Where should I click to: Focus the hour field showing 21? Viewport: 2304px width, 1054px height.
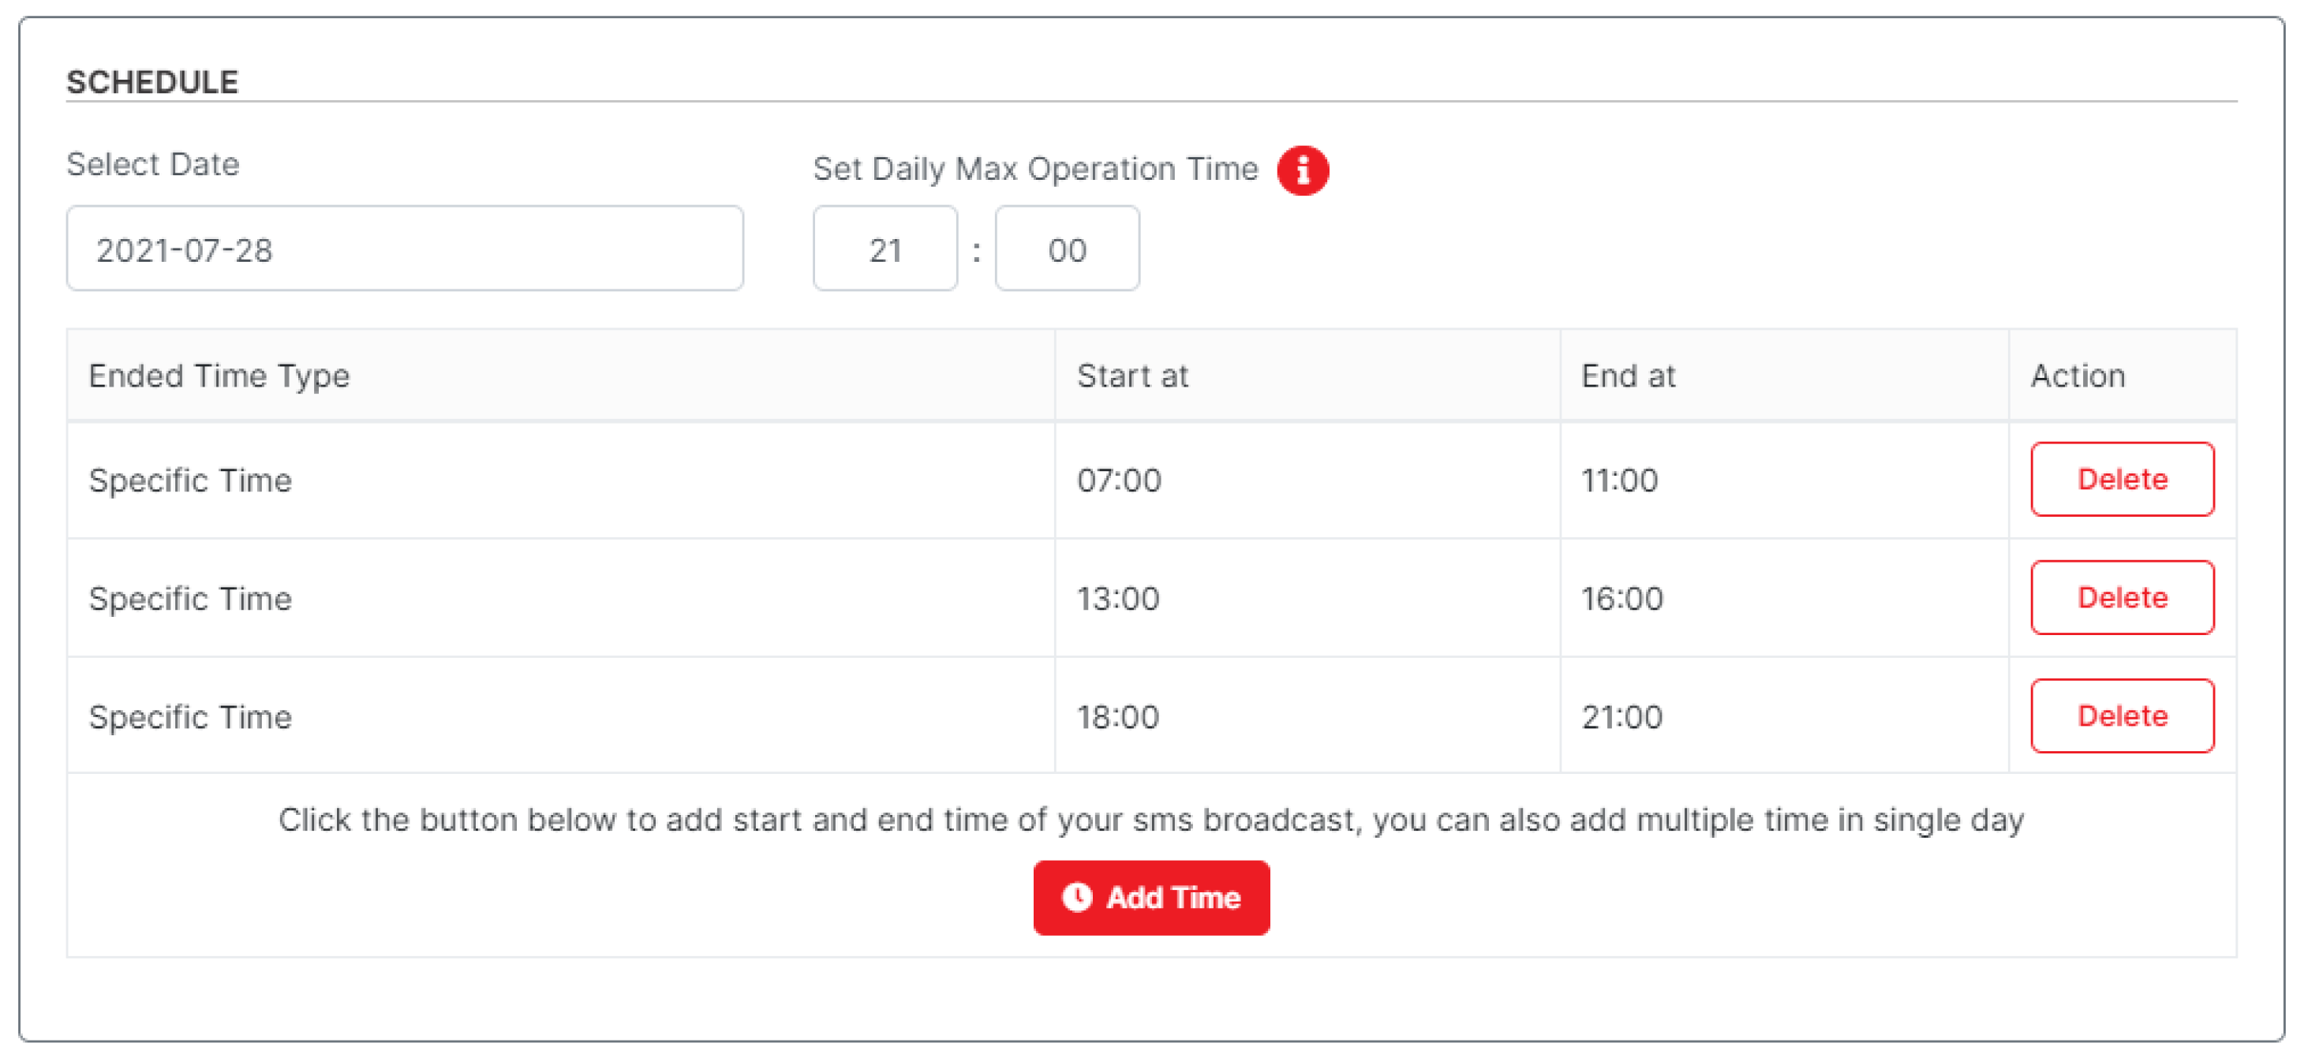(885, 249)
